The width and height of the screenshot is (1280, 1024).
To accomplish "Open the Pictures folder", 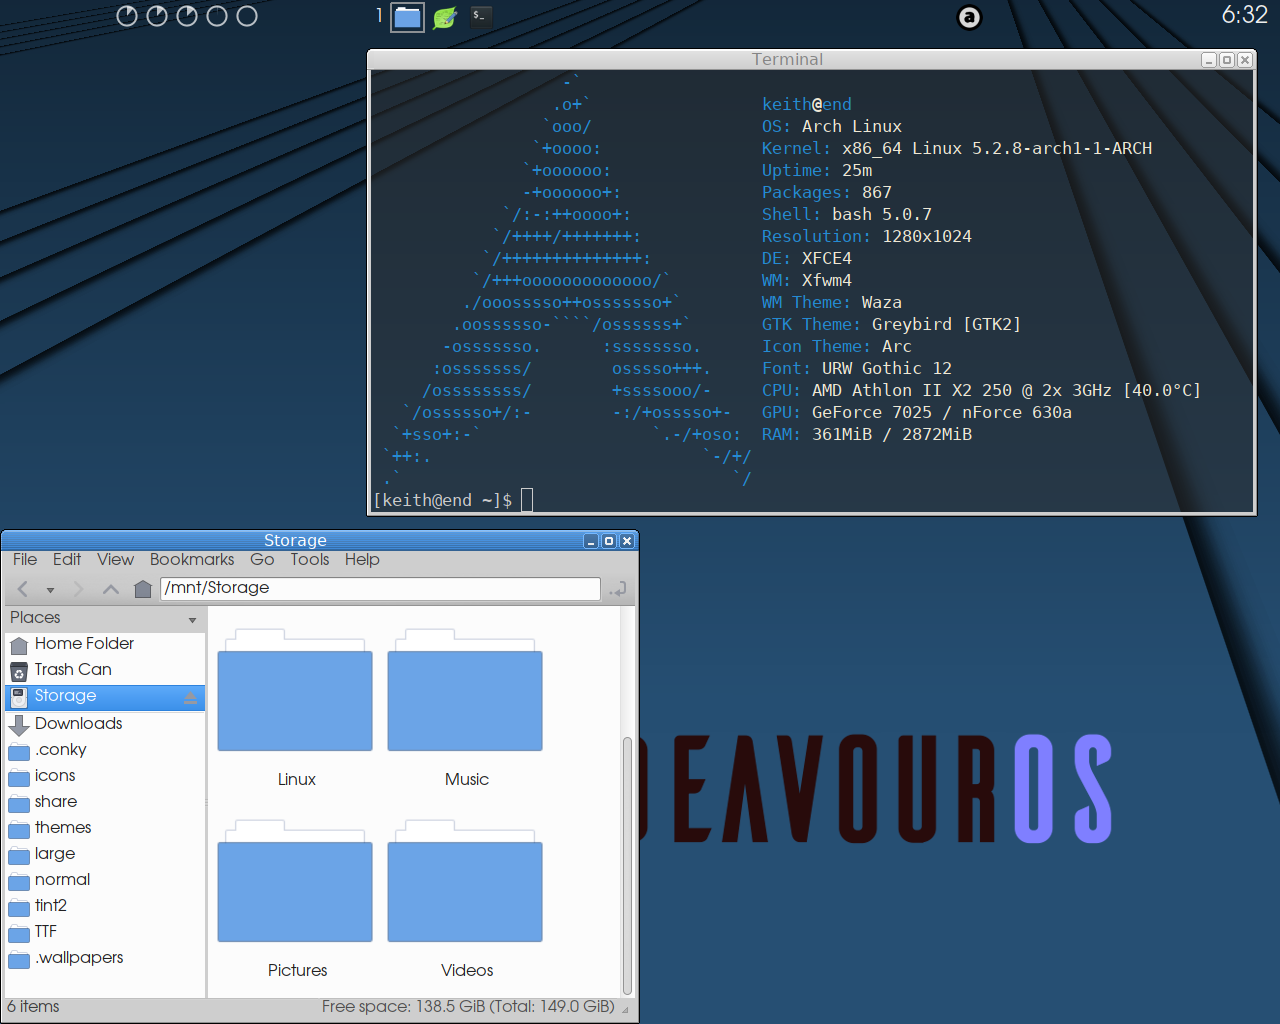I will pyautogui.click(x=296, y=900).
